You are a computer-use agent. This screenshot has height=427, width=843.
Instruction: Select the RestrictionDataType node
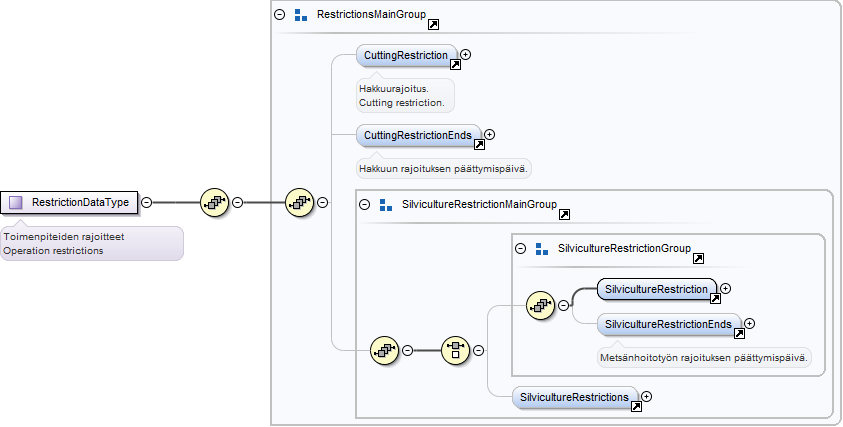[68, 203]
